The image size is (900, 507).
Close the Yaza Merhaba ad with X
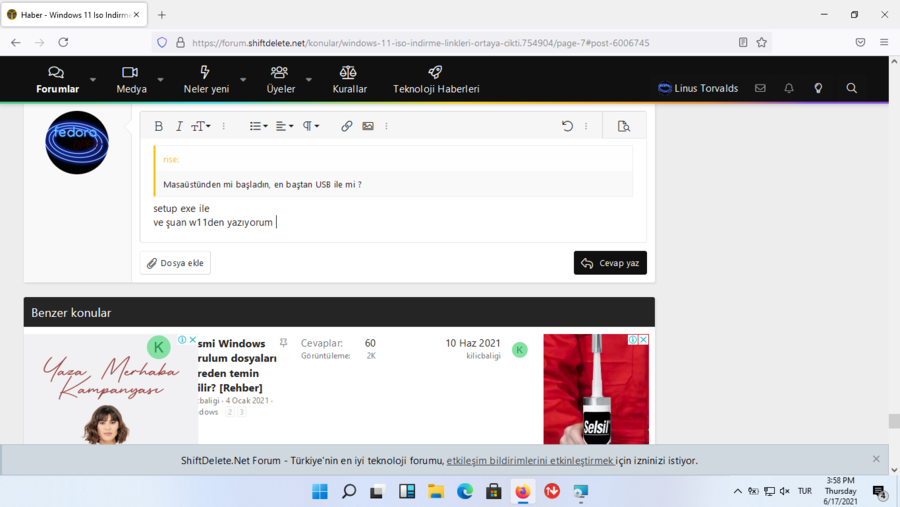(x=193, y=339)
